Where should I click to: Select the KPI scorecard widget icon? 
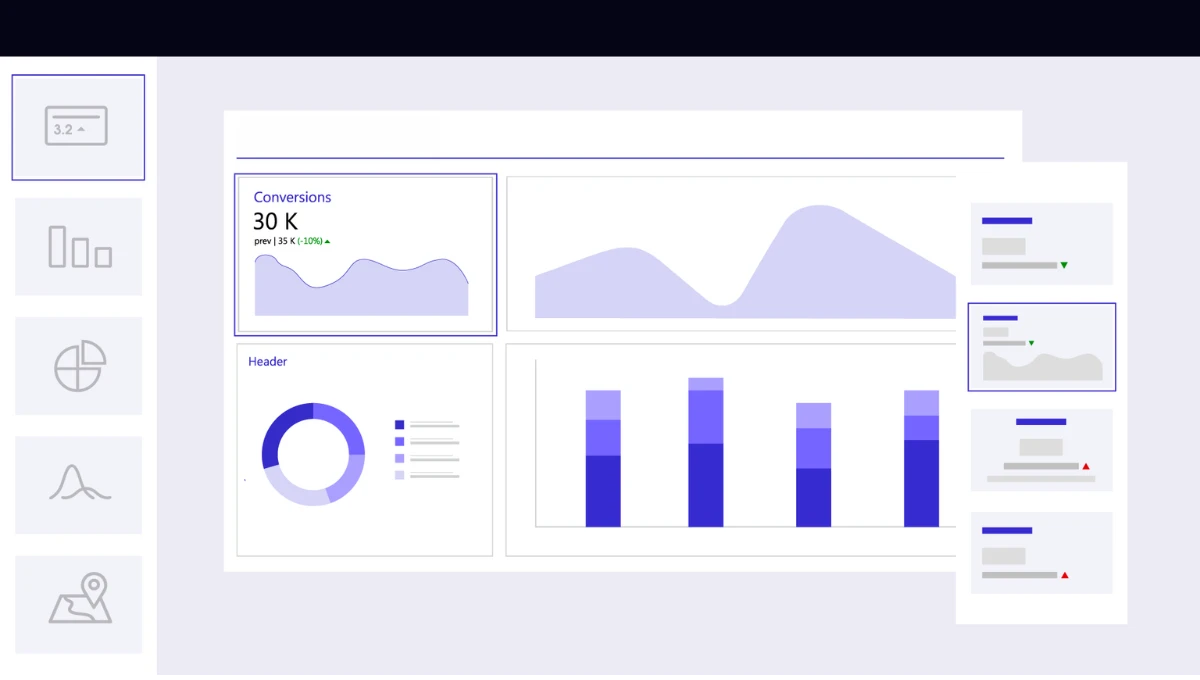(77, 127)
